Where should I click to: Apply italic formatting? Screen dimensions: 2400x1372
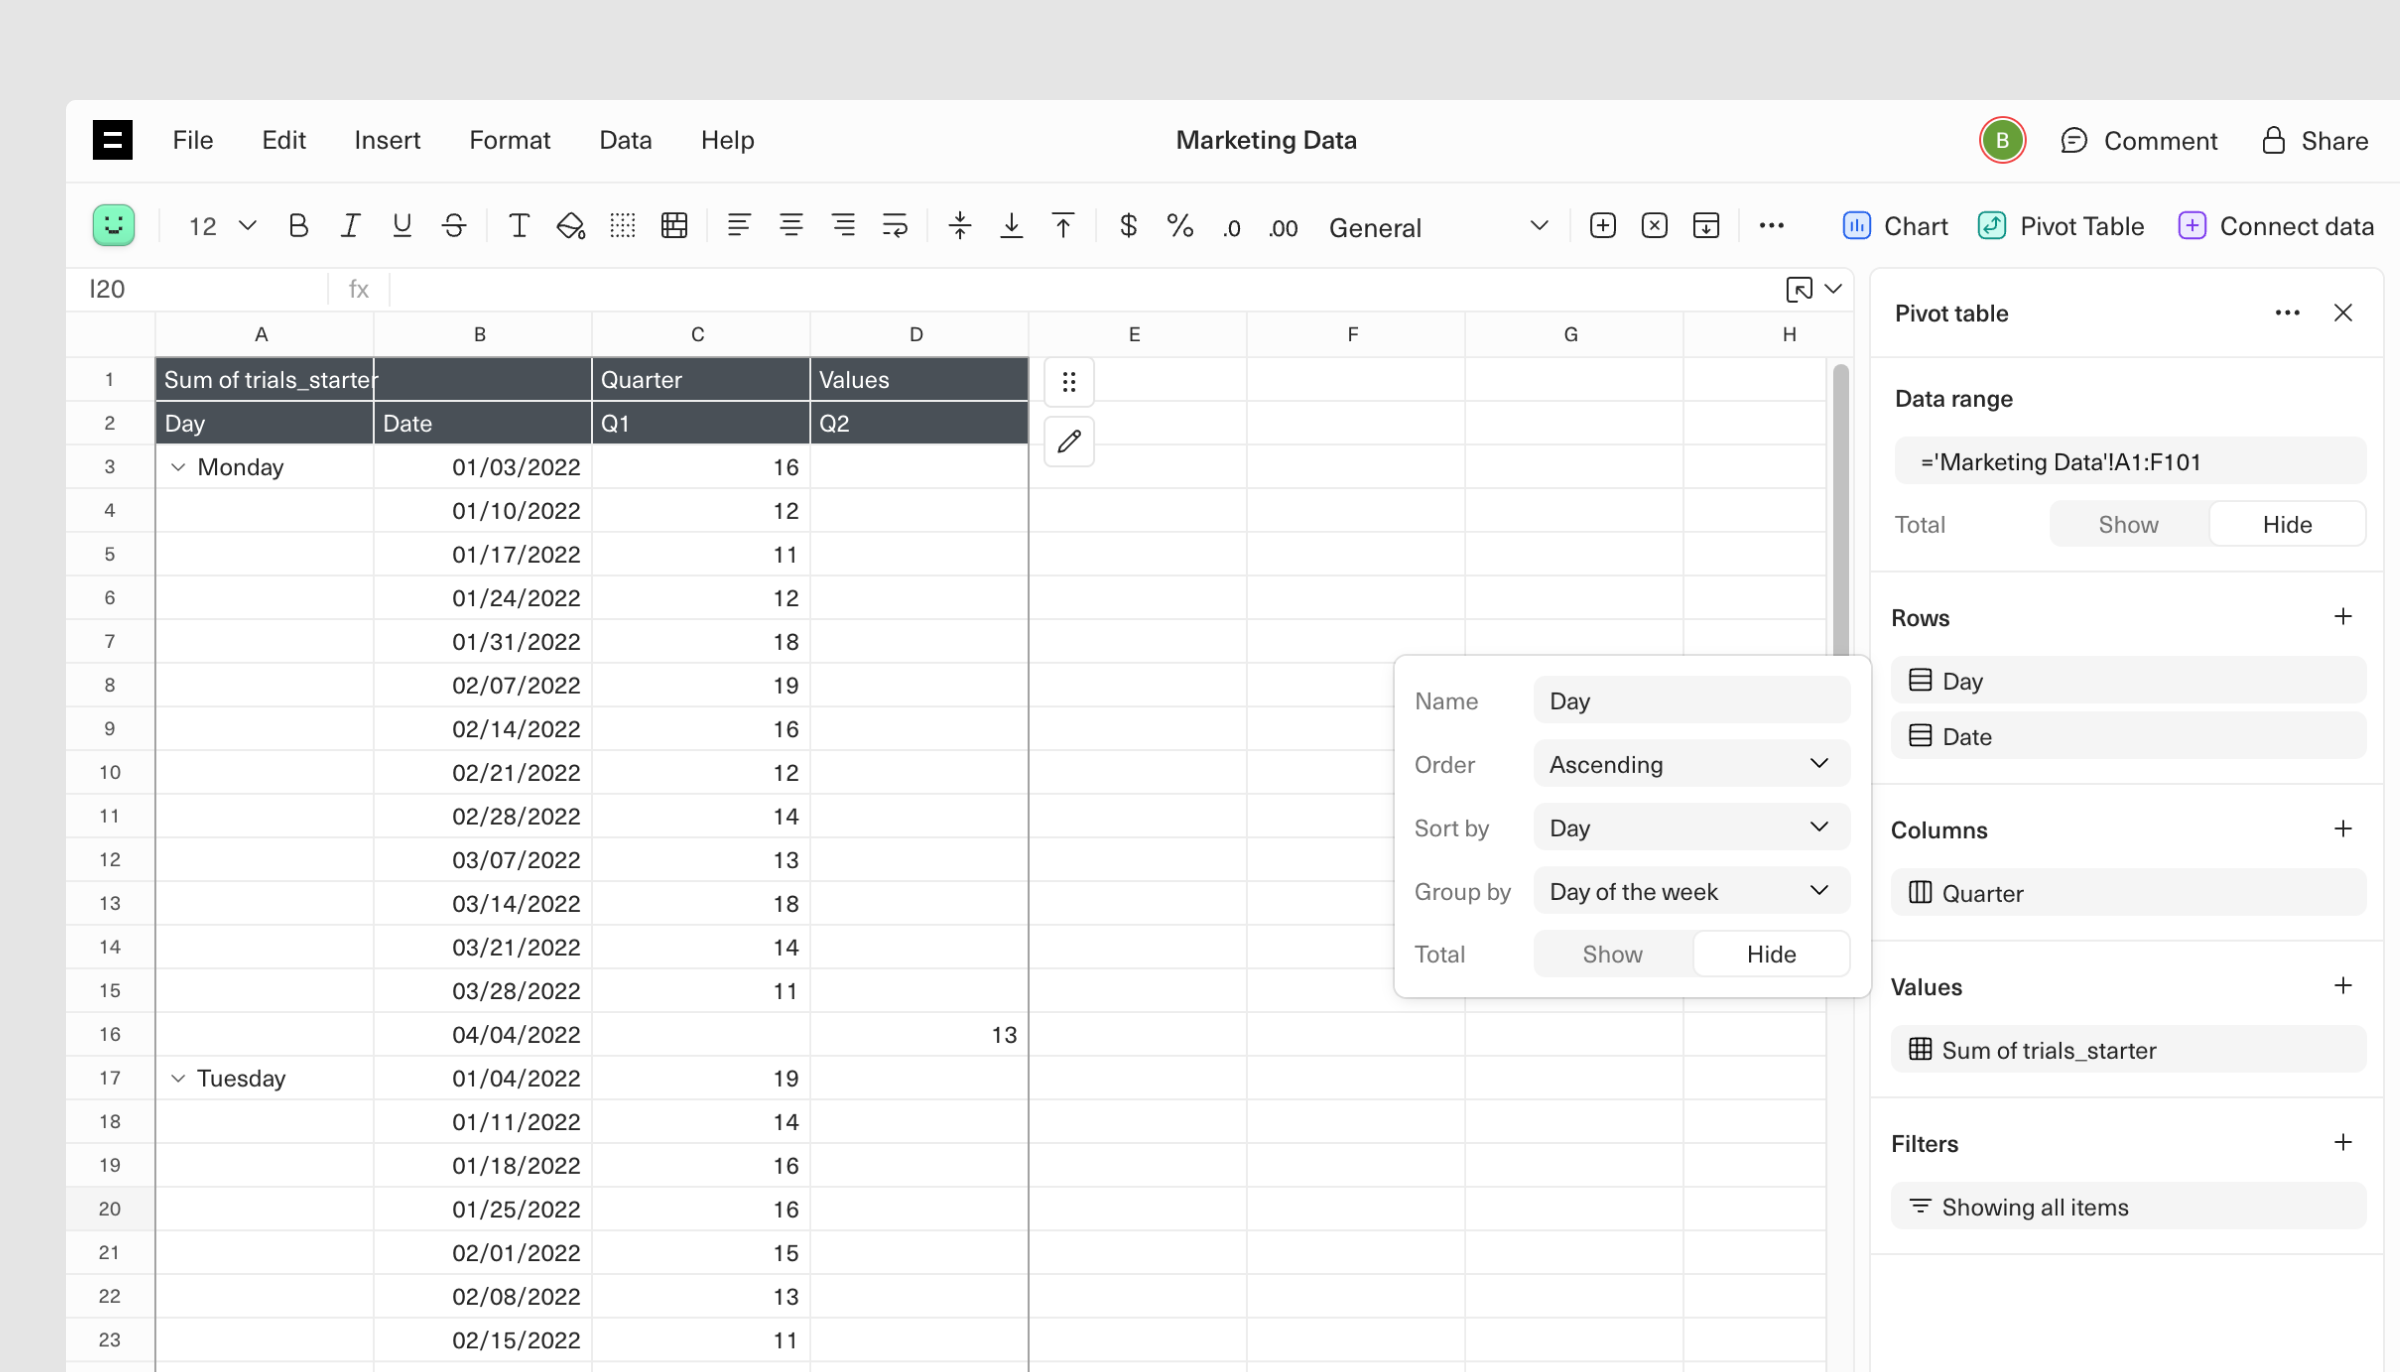350,226
